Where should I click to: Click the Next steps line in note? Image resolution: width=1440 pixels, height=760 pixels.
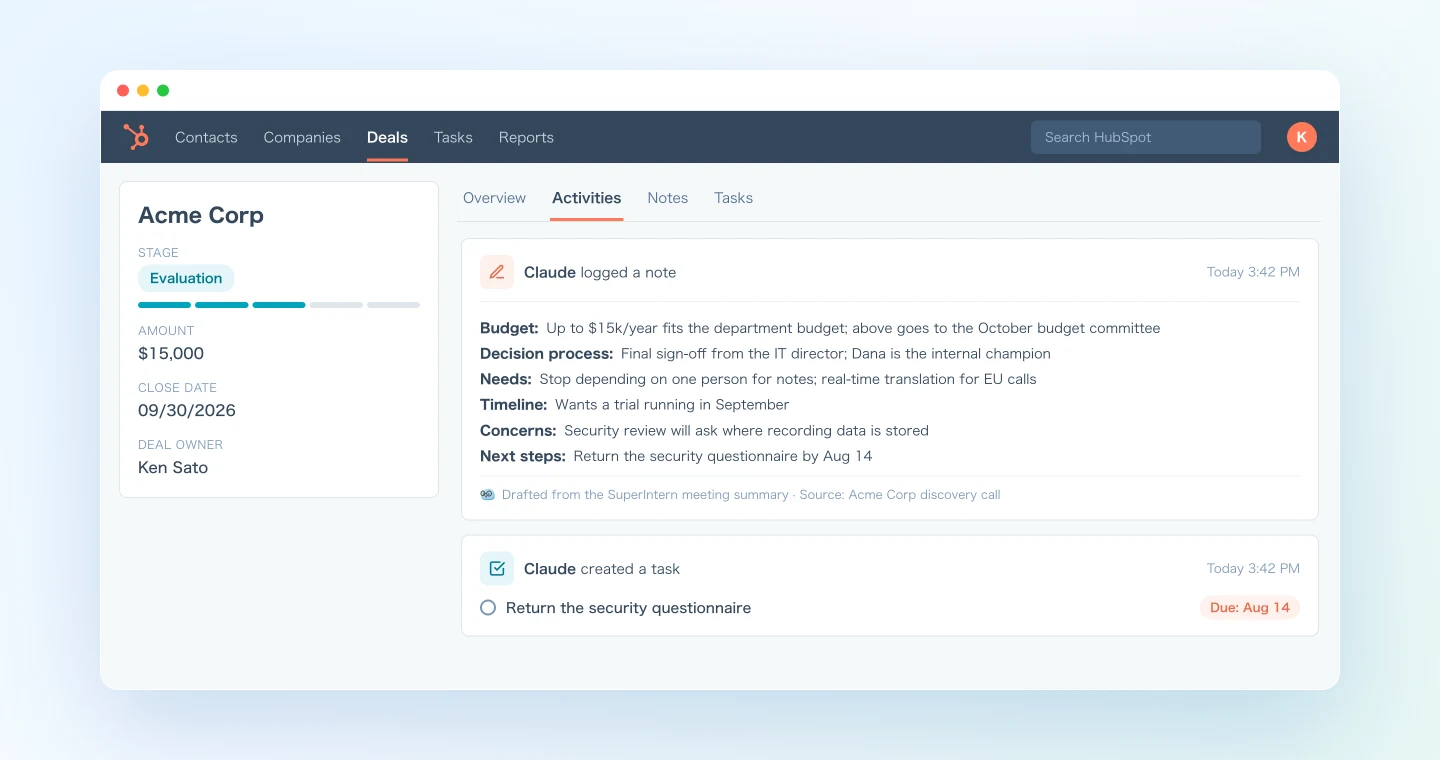point(676,456)
